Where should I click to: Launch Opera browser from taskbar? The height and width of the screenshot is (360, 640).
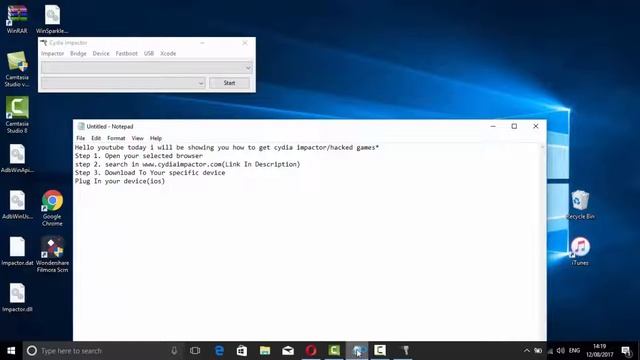[x=311, y=351]
